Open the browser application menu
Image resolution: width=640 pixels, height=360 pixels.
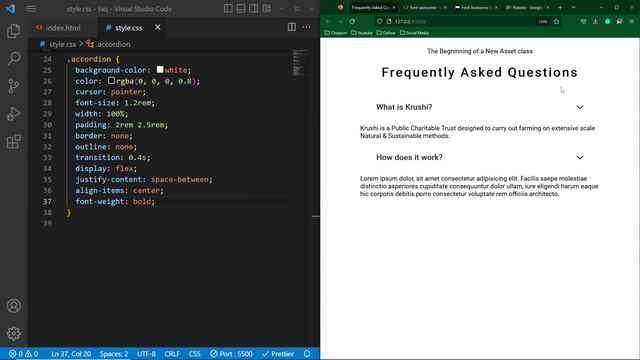point(632,21)
